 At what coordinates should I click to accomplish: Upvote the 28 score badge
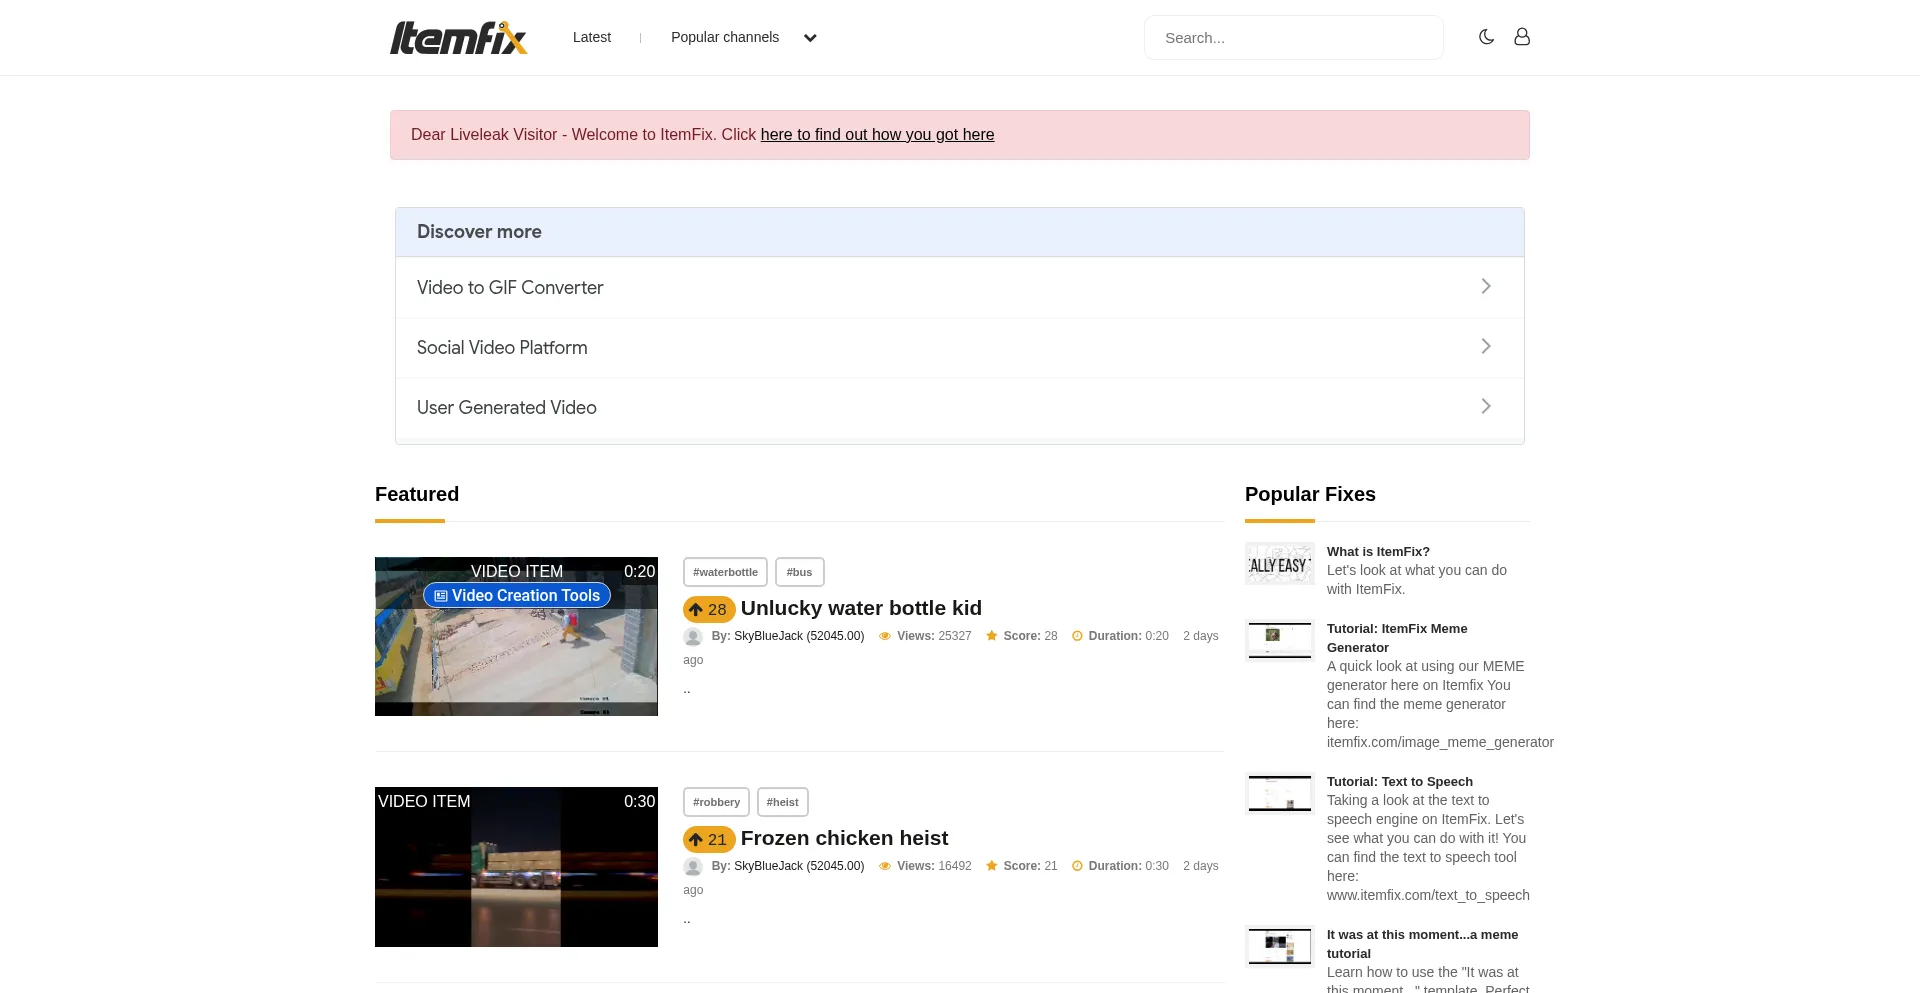709,609
